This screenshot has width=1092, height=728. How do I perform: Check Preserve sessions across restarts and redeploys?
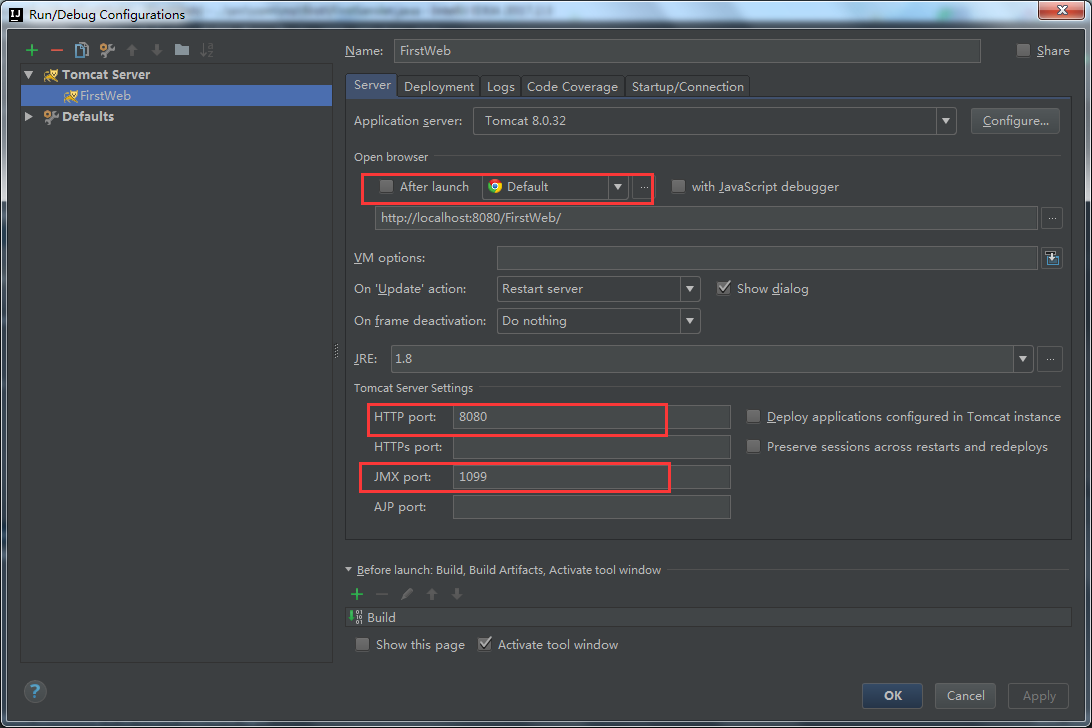click(x=754, y=447)
